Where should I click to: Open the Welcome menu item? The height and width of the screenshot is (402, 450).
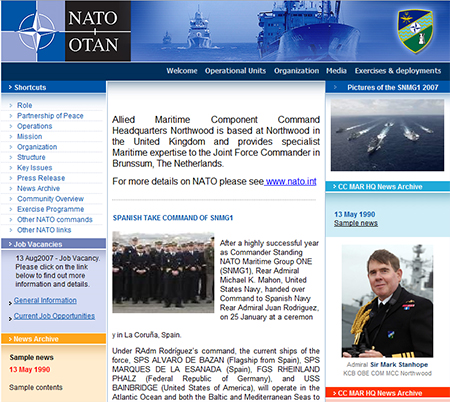(182, 71)
